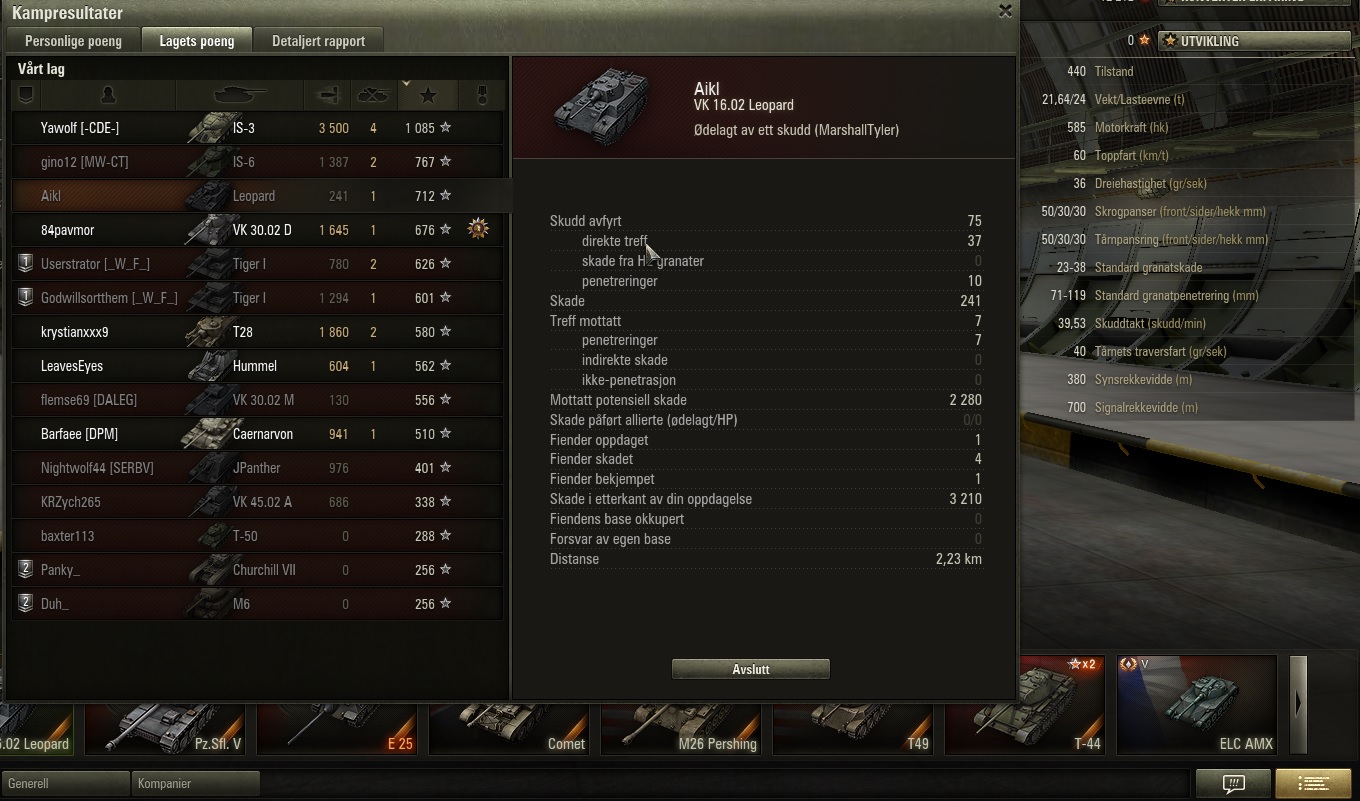Select ELC AMX tank thumbnail
Viewport: 1360px width, 801px height.
point(1197,704)
